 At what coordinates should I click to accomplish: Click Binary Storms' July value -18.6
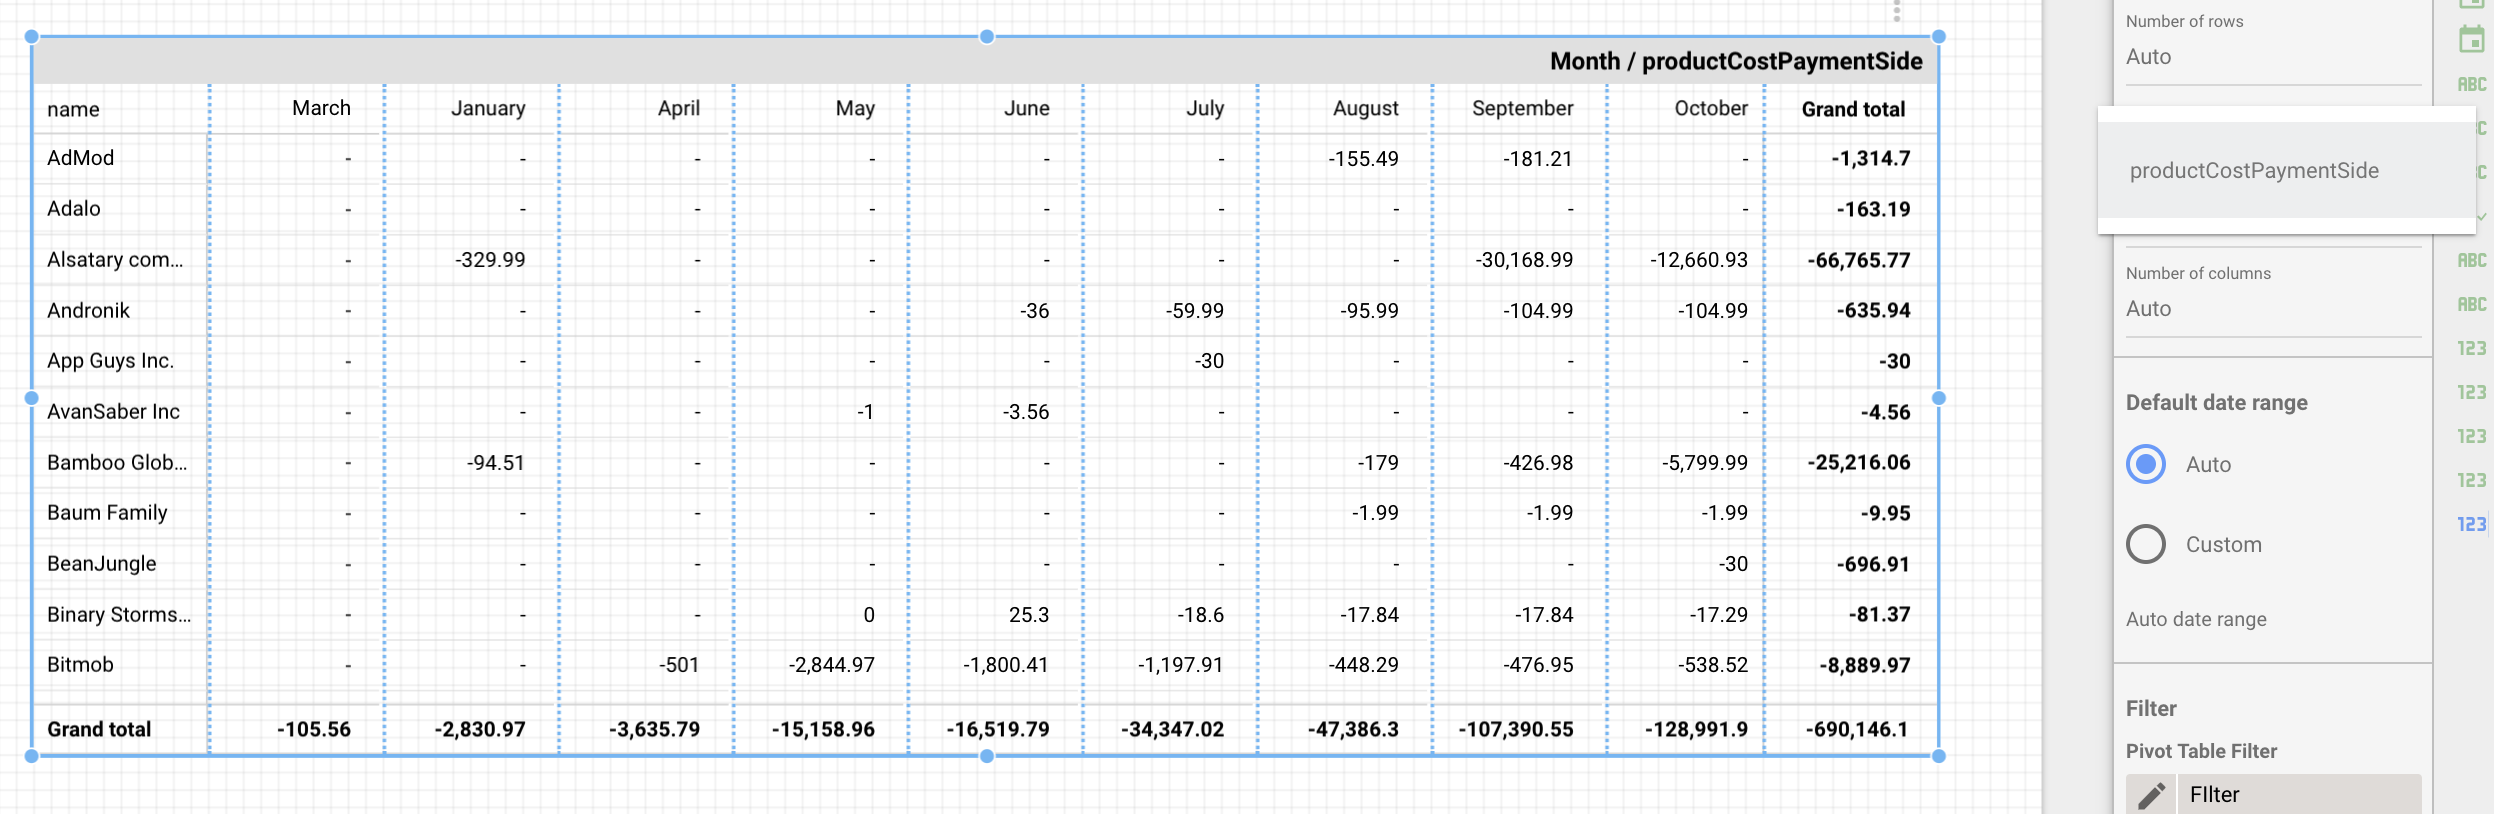[1200, 615]
